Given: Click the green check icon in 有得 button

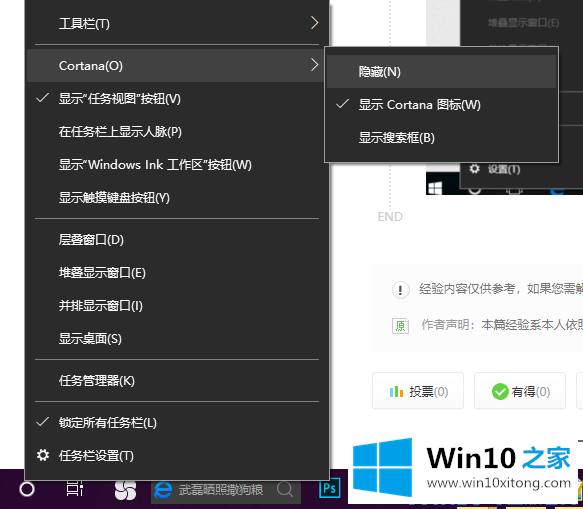Looking at the screenshot, I should tap(500, 392).
